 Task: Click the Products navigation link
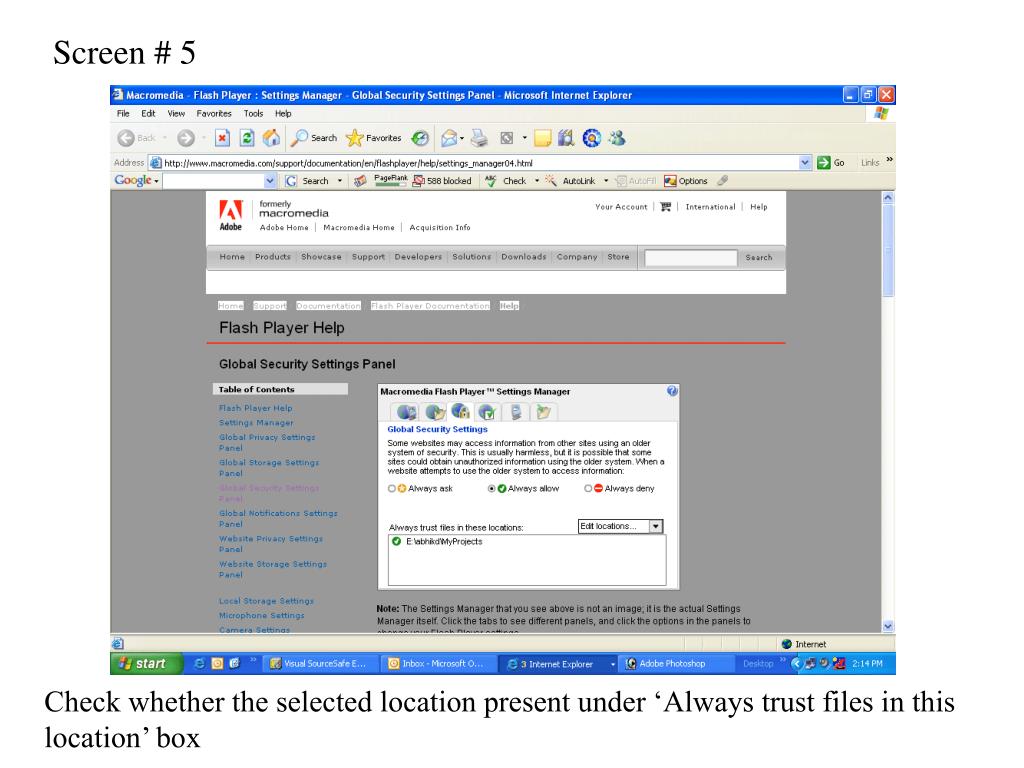273,257
